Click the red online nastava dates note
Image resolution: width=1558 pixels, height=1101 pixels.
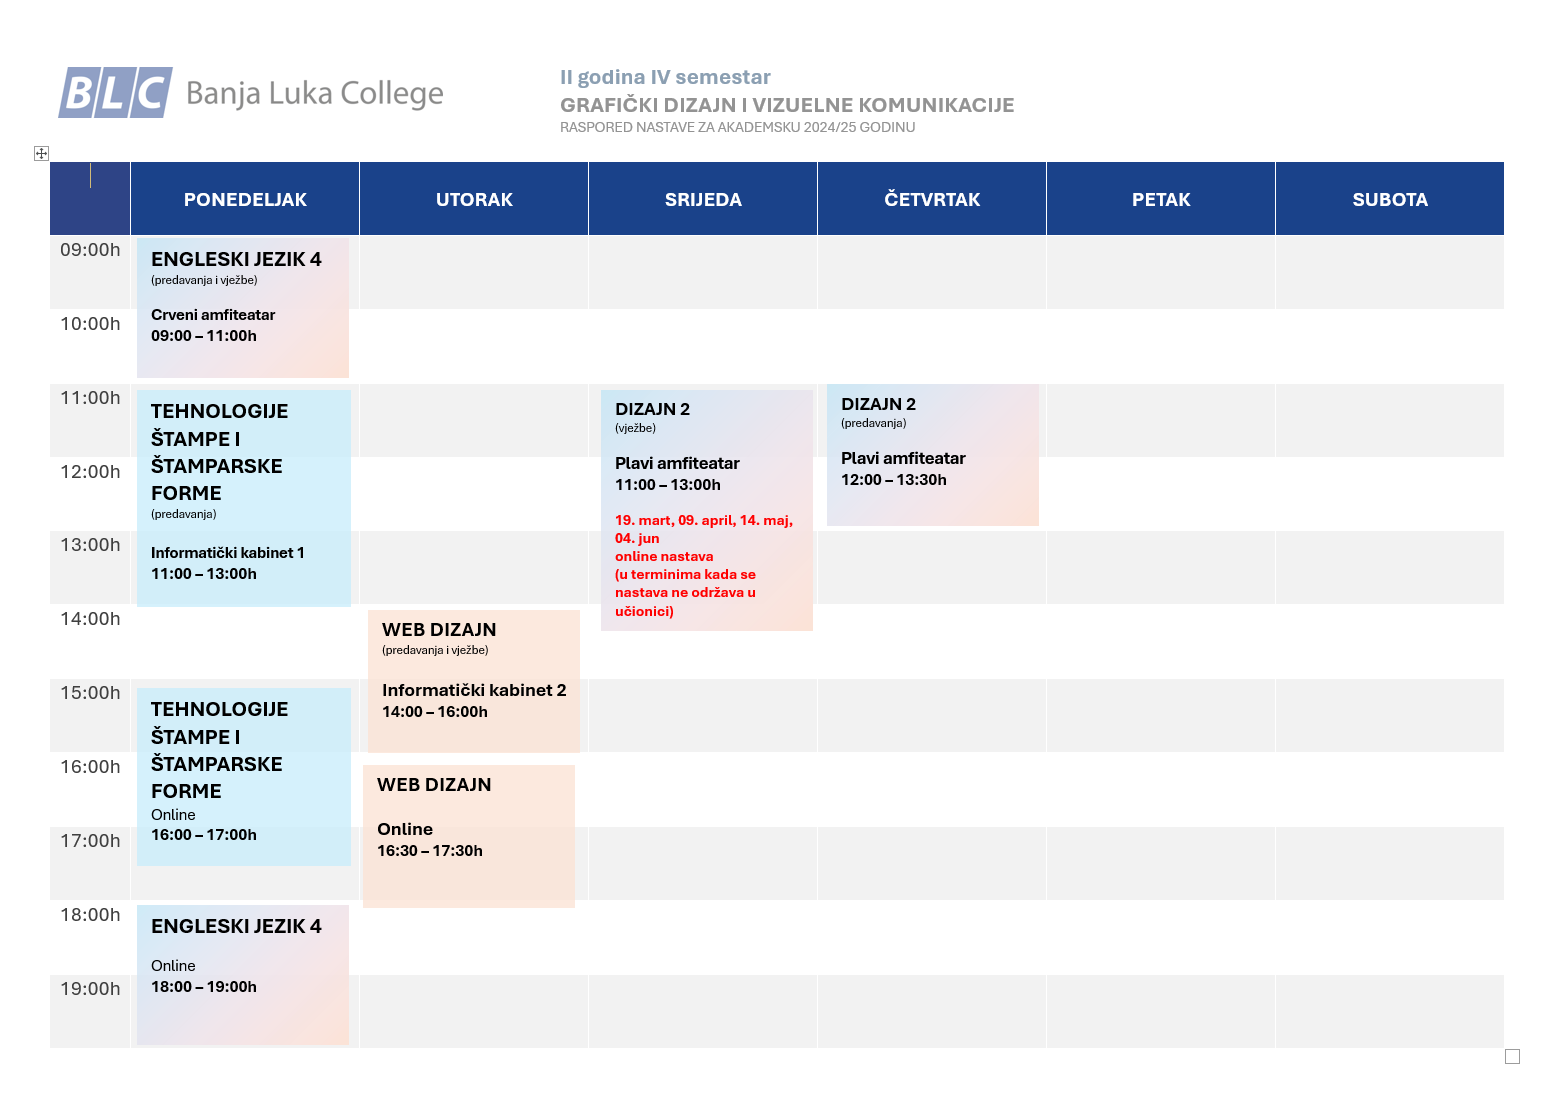coord(704,565)
